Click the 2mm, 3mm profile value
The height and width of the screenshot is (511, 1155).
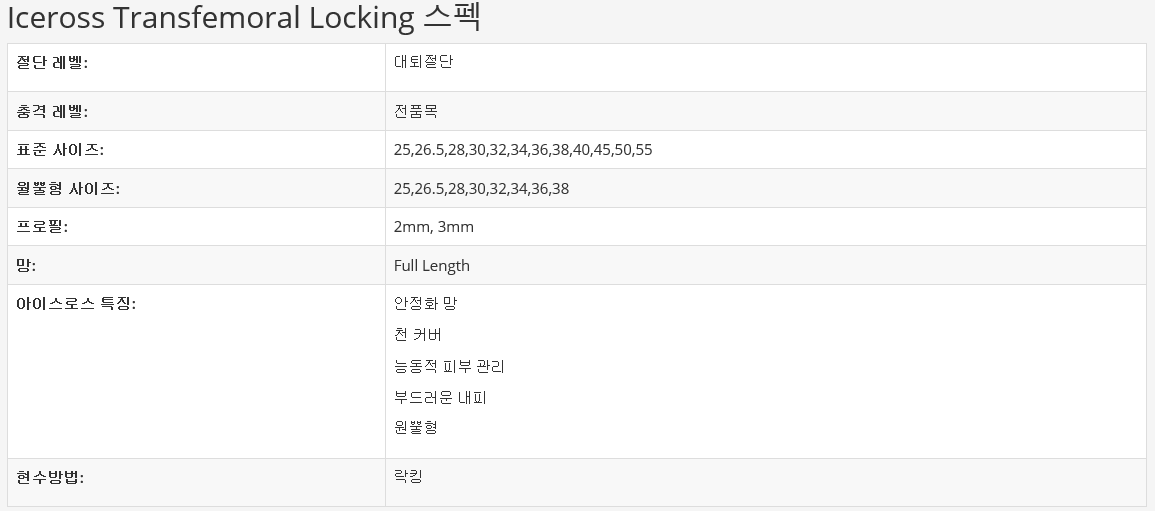pos(434,227)
